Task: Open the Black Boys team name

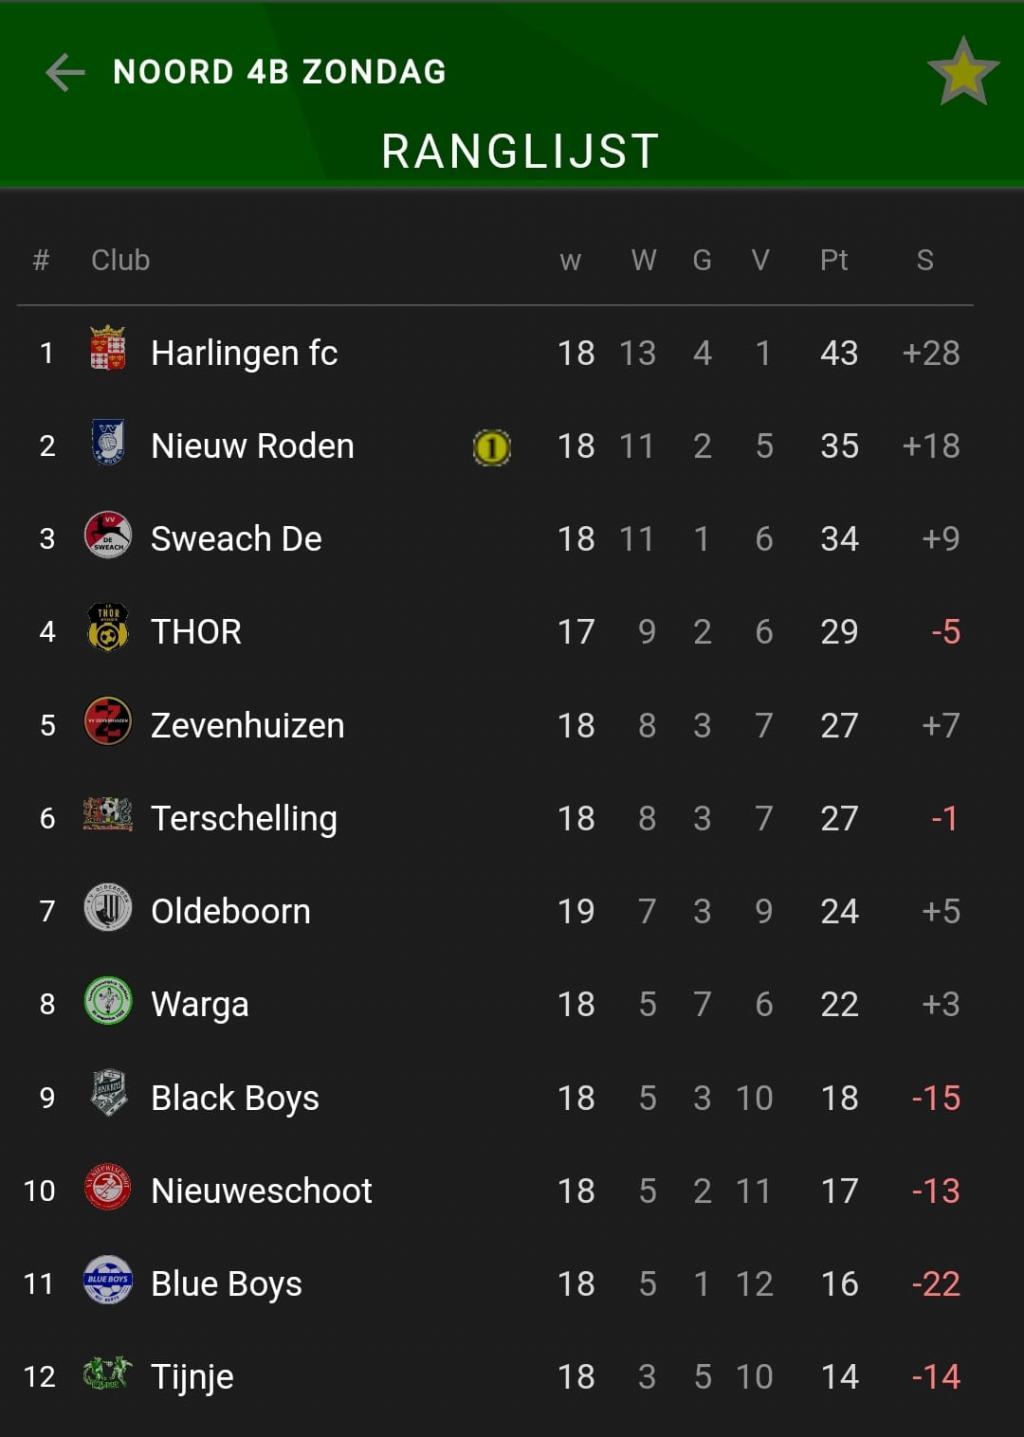Action: tap(235, 1098)
